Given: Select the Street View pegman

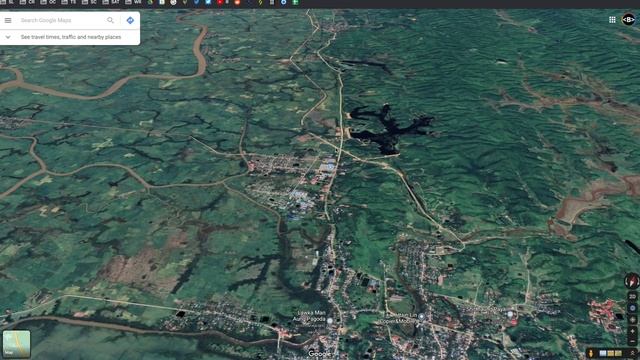Looking at the screenshot, I should tap(591, 353).
